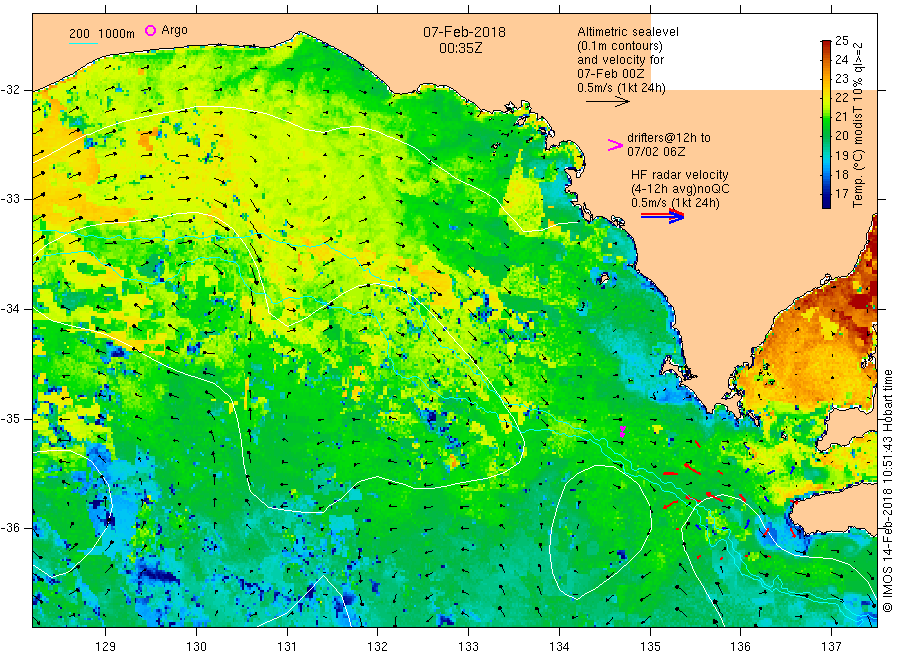Select the 'HF radar velocity' legend text
Viewport: 900px width, 660px height.
point(680,174)
